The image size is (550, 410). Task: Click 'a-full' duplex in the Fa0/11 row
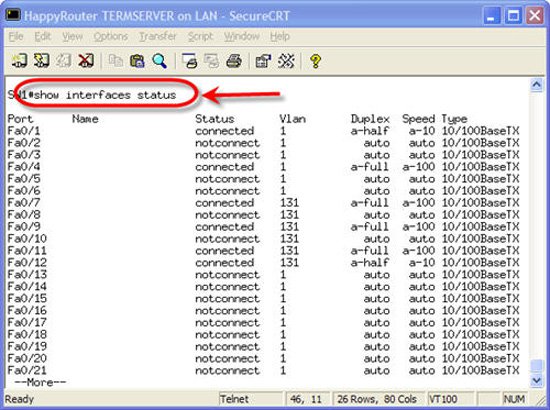[x=370, y=250]
